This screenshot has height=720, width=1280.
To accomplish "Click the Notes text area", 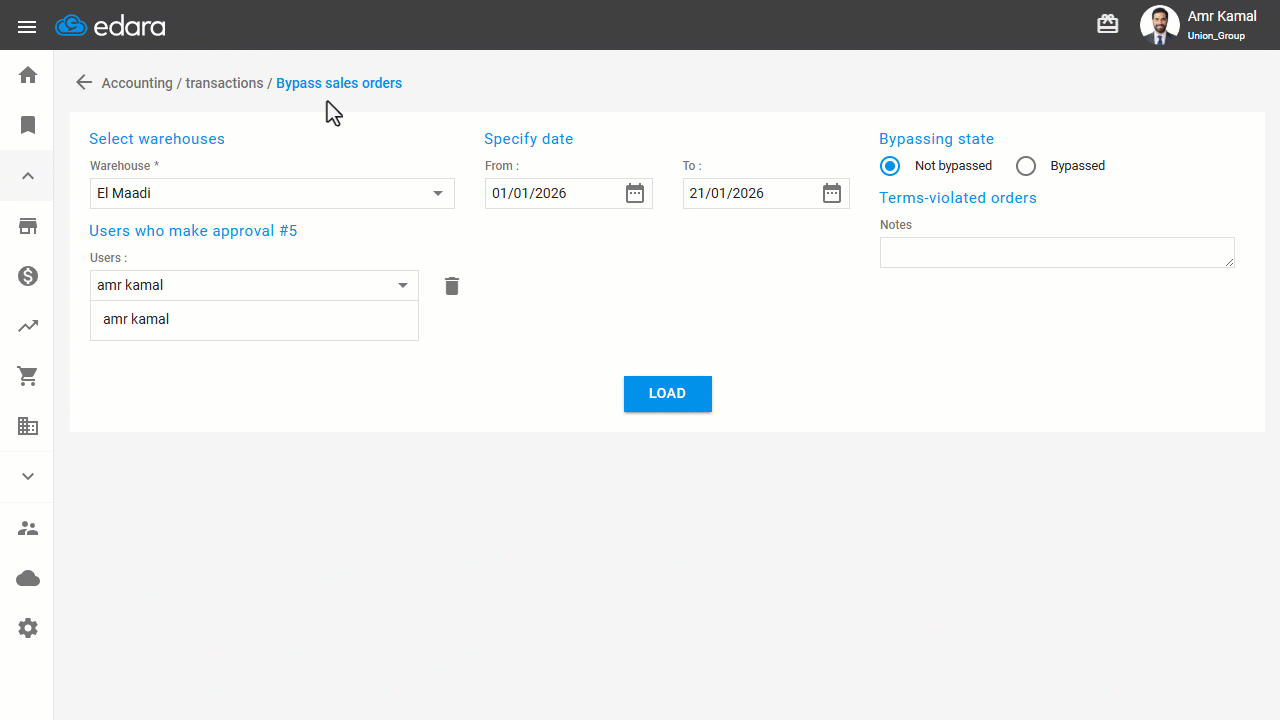I will [x=1057, y=252].
